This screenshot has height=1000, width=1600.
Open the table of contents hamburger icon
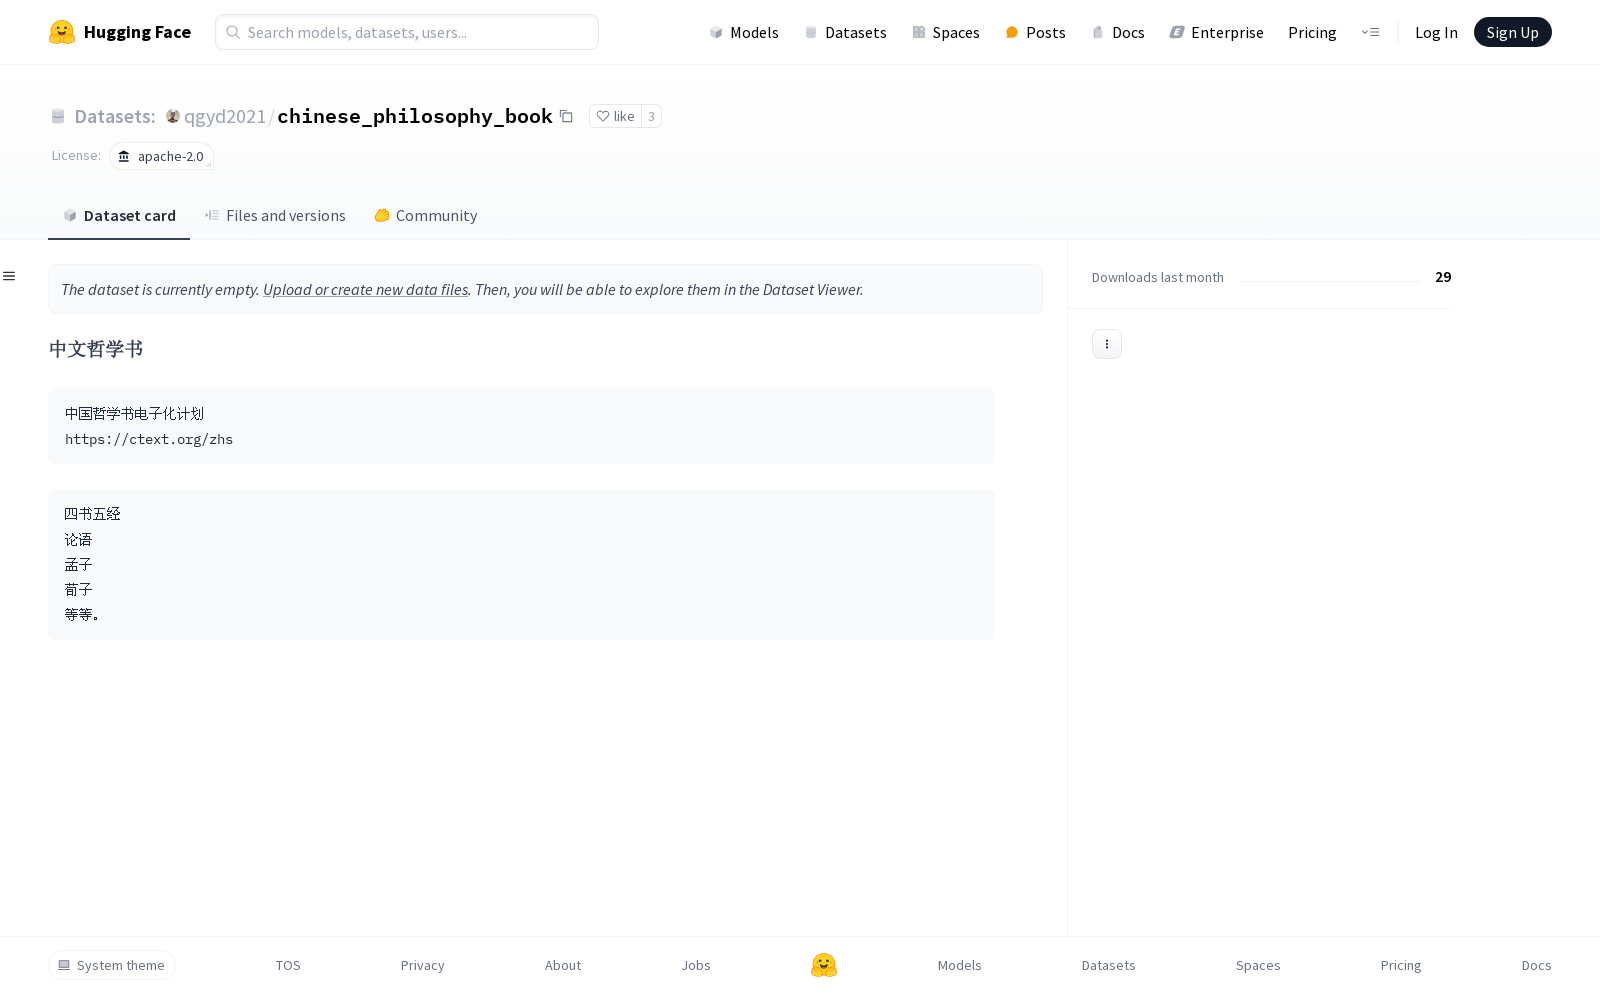9,276
